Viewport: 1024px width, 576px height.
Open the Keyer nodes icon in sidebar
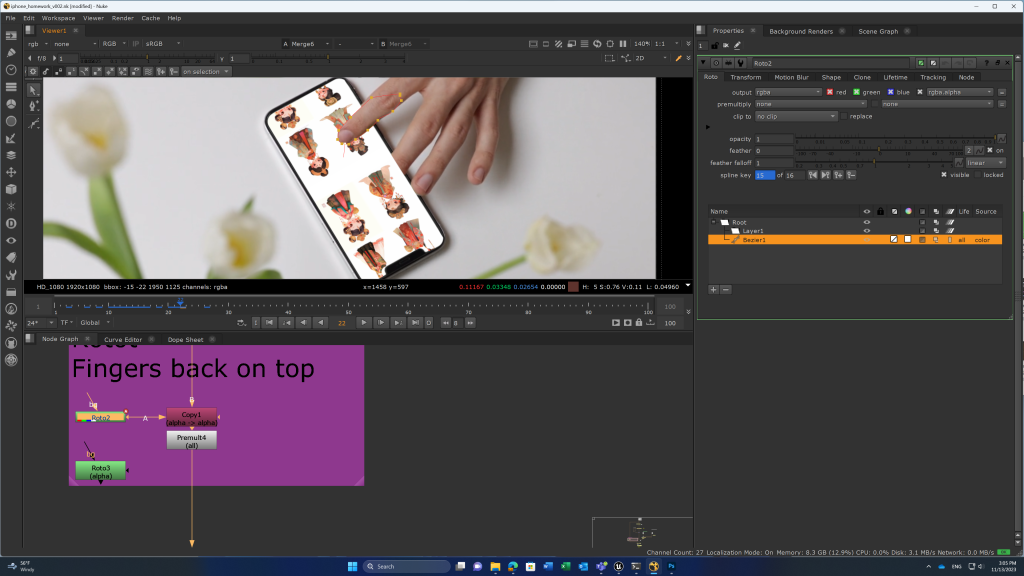[x=11, y=138]
